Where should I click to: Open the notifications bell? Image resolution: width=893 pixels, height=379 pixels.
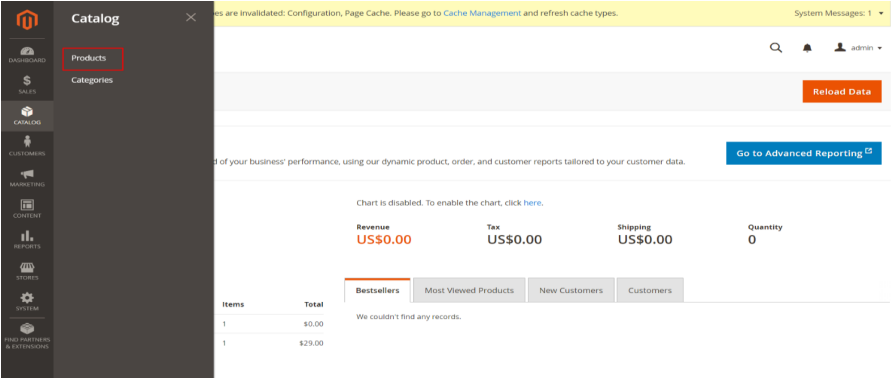(807, 48)
